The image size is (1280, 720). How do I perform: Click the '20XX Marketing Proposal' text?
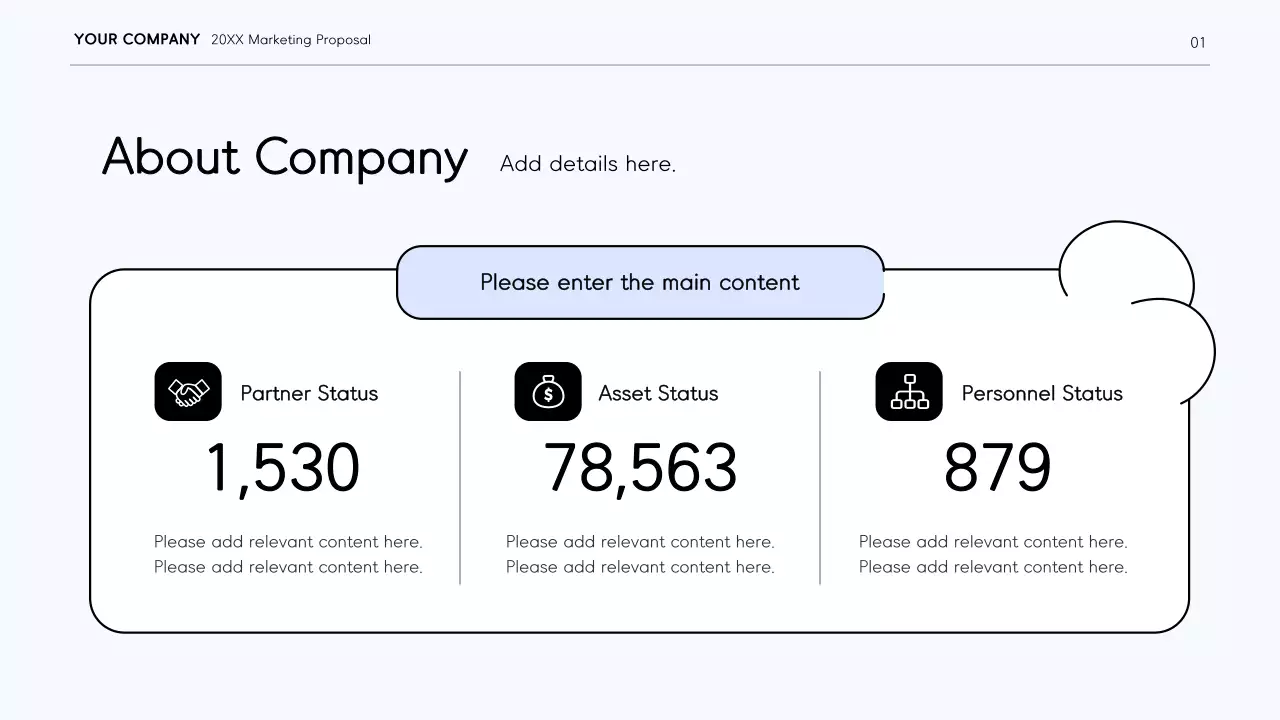291,40
